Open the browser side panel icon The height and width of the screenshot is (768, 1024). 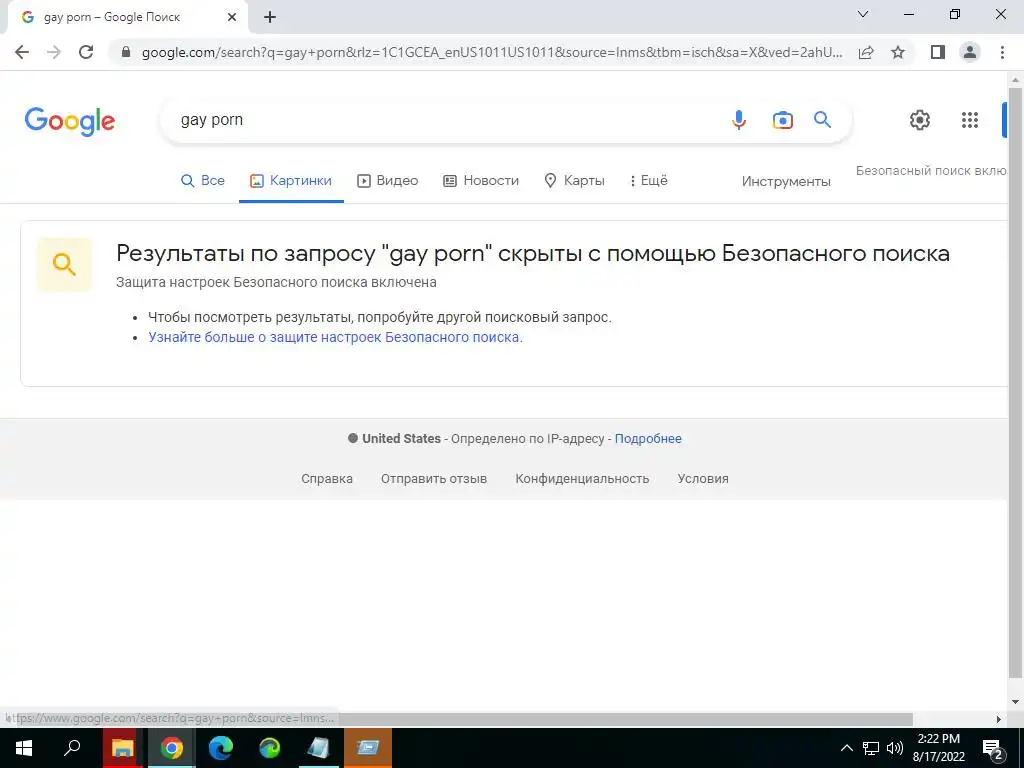coord(938,52)
